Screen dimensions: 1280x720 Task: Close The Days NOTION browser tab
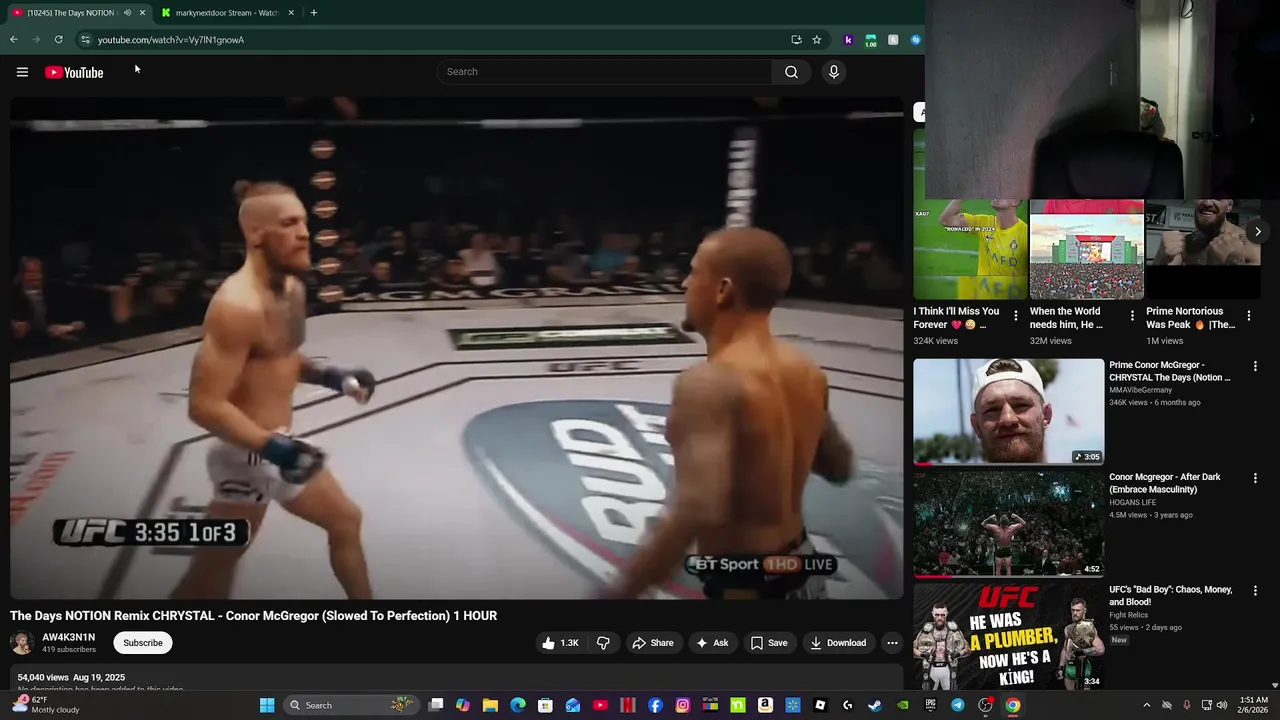(142, 13)
